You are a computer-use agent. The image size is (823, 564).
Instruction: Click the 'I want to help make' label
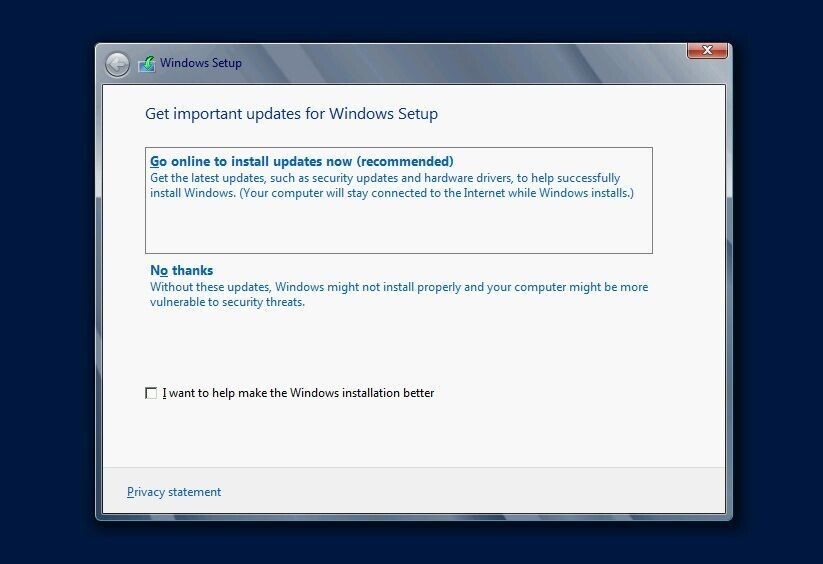click(298, 393)
